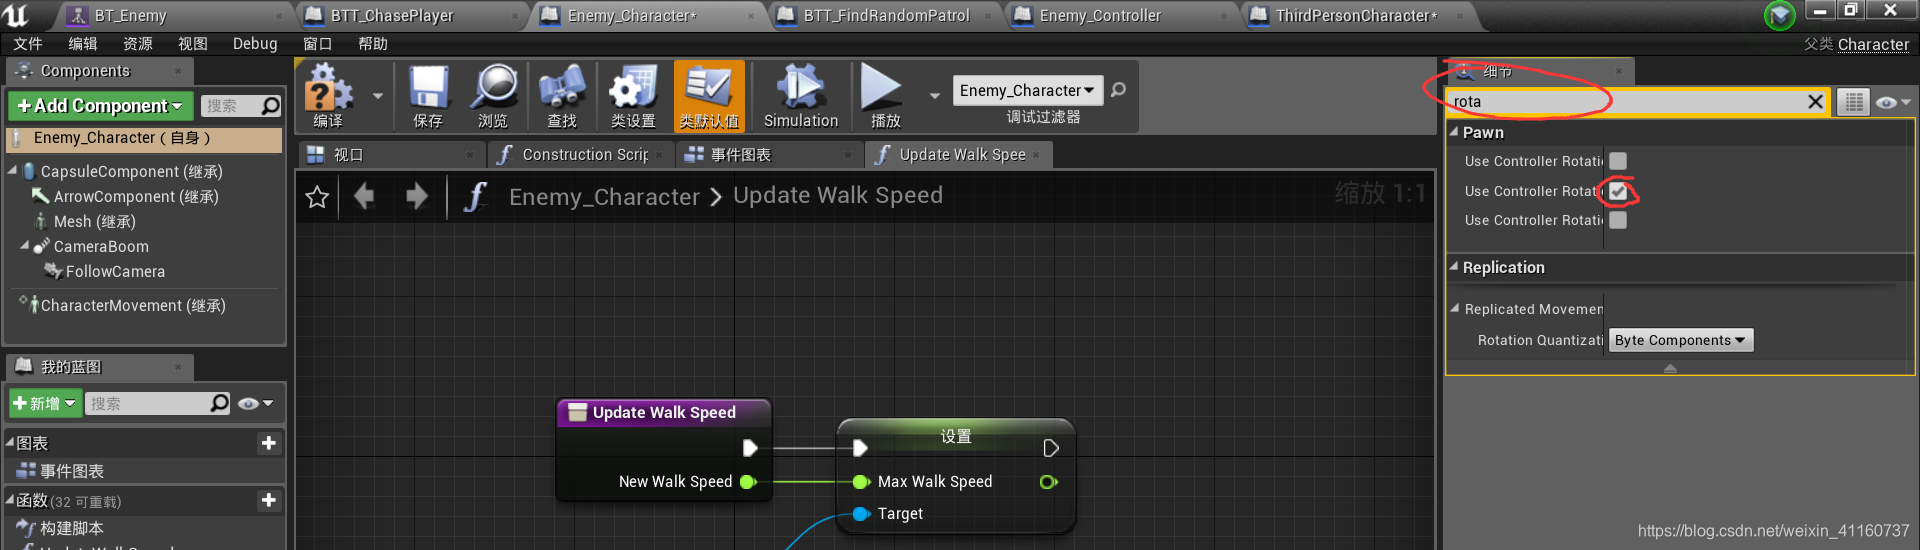Select Class Defaults (类默认值) button
The width and height of the screenshot is (1920, 550).
click(709, 96)
